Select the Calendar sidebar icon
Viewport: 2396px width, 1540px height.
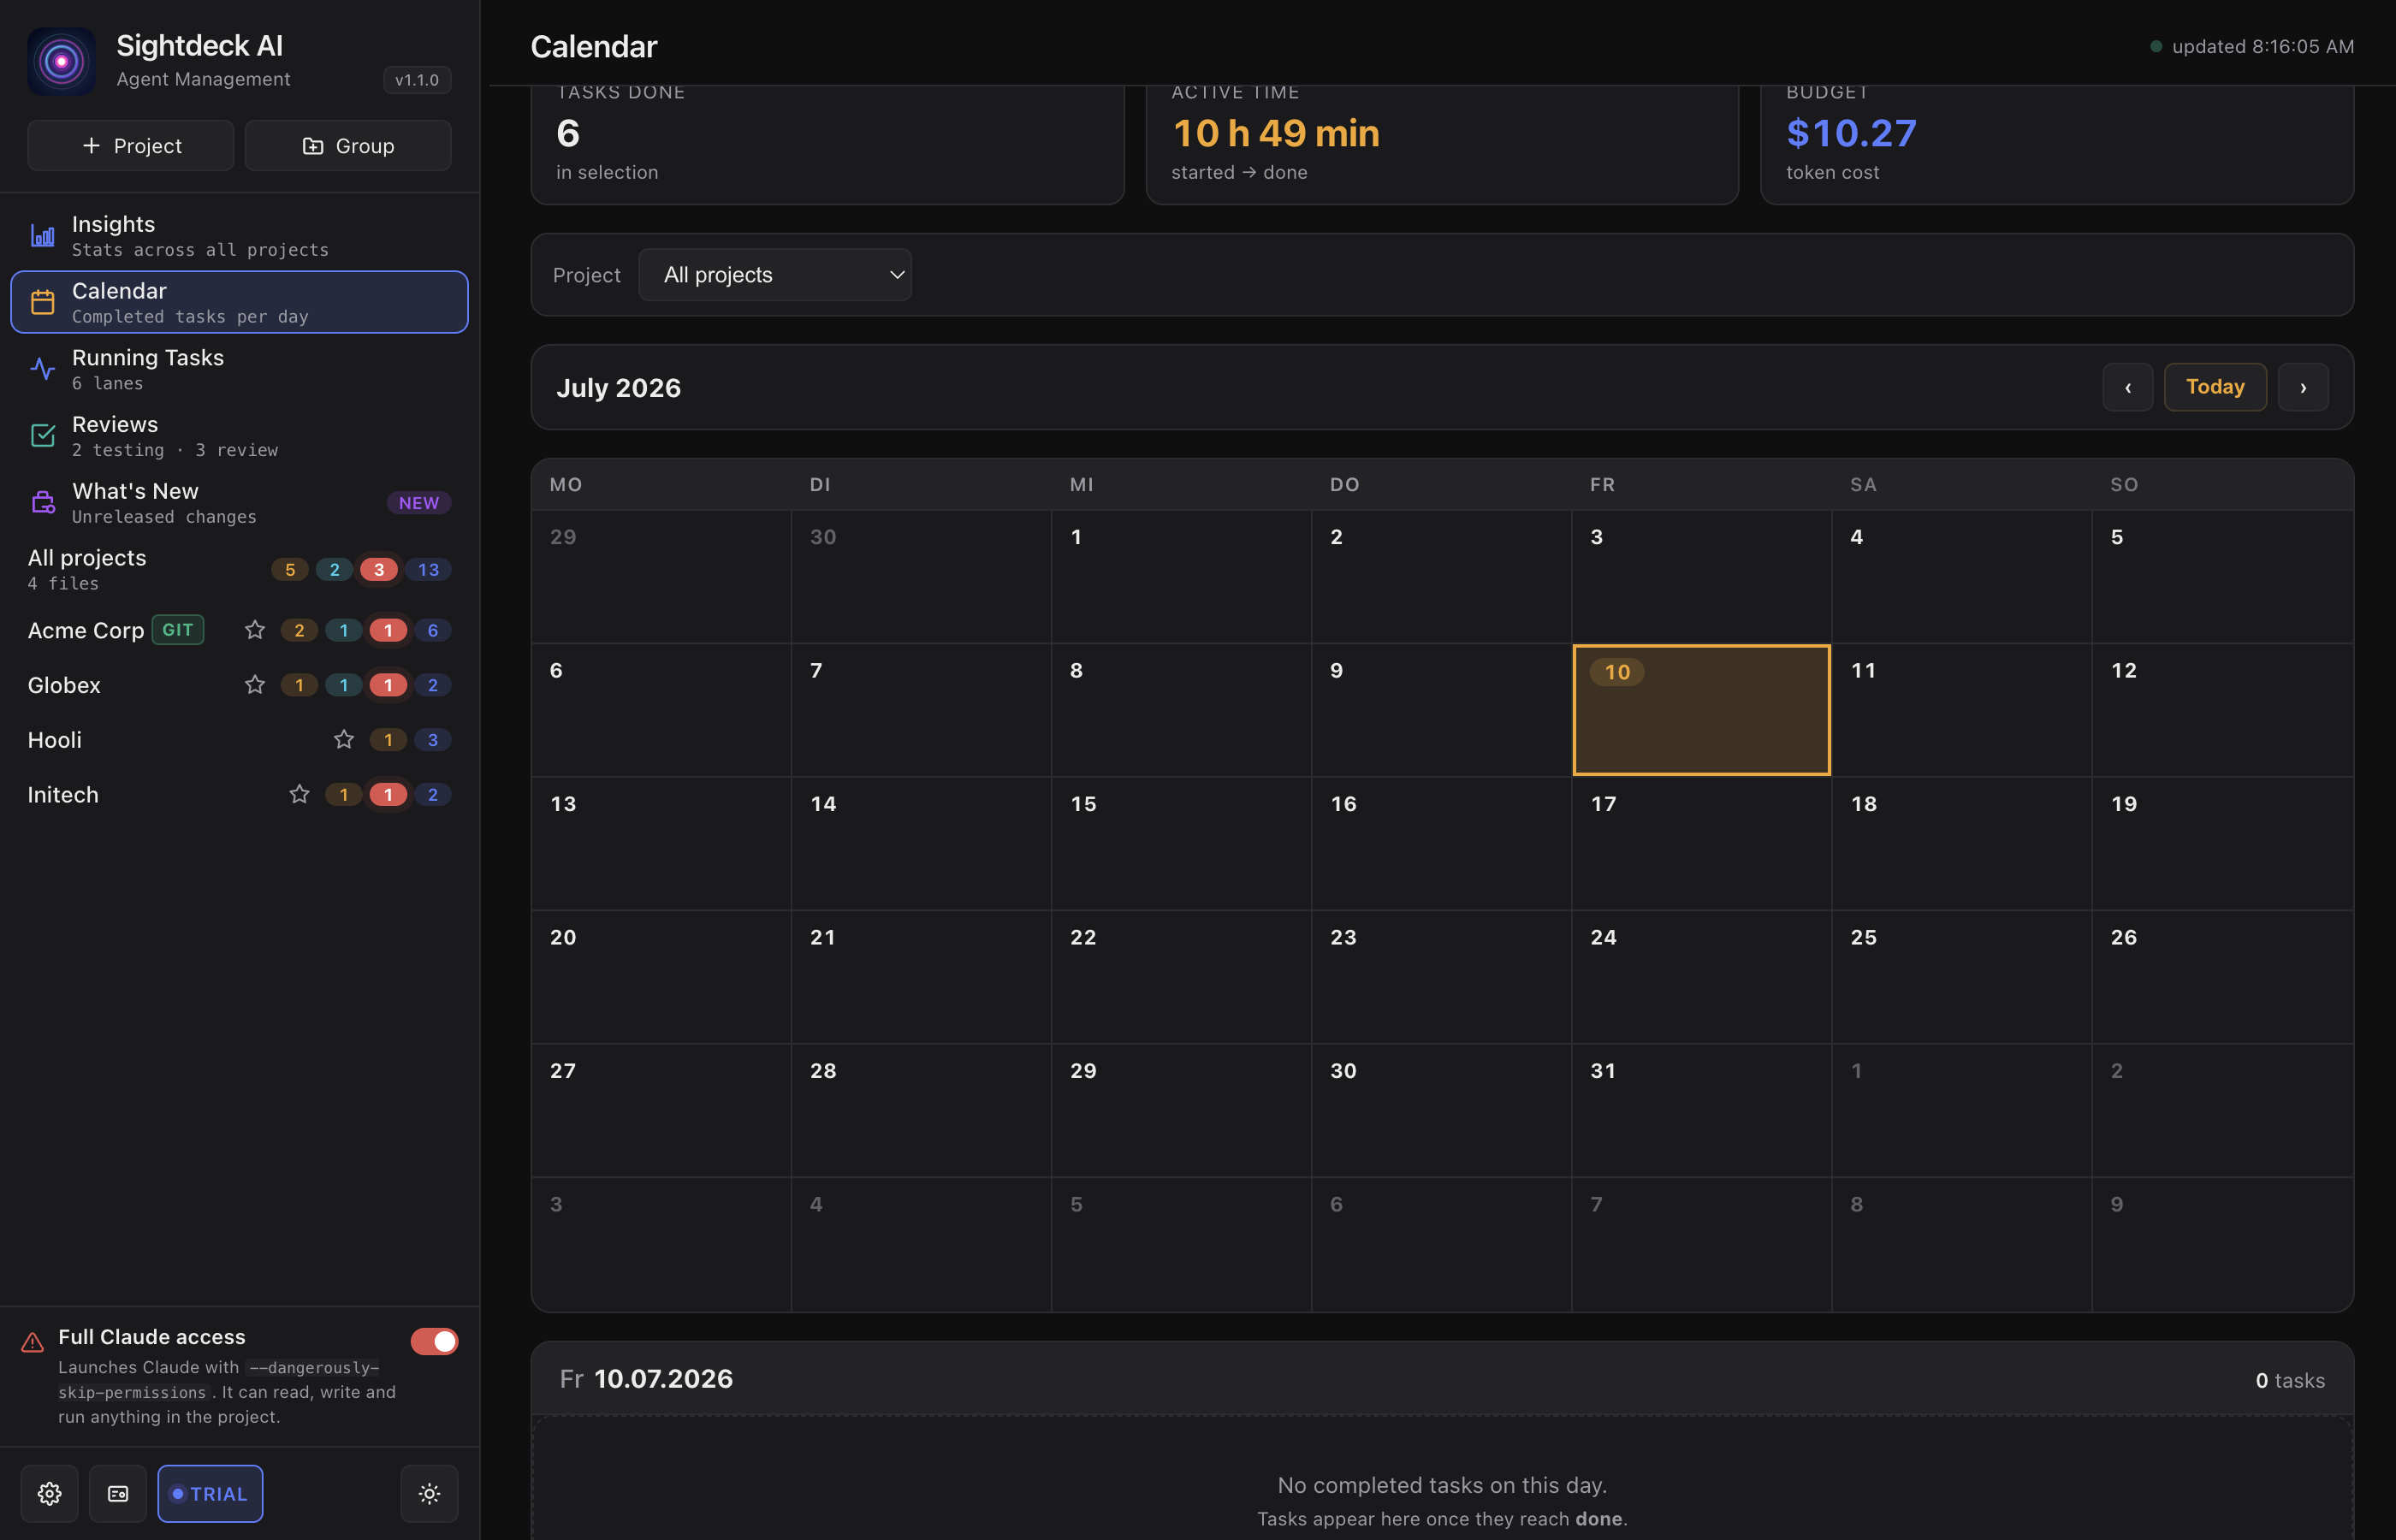[x=43, y=302]
